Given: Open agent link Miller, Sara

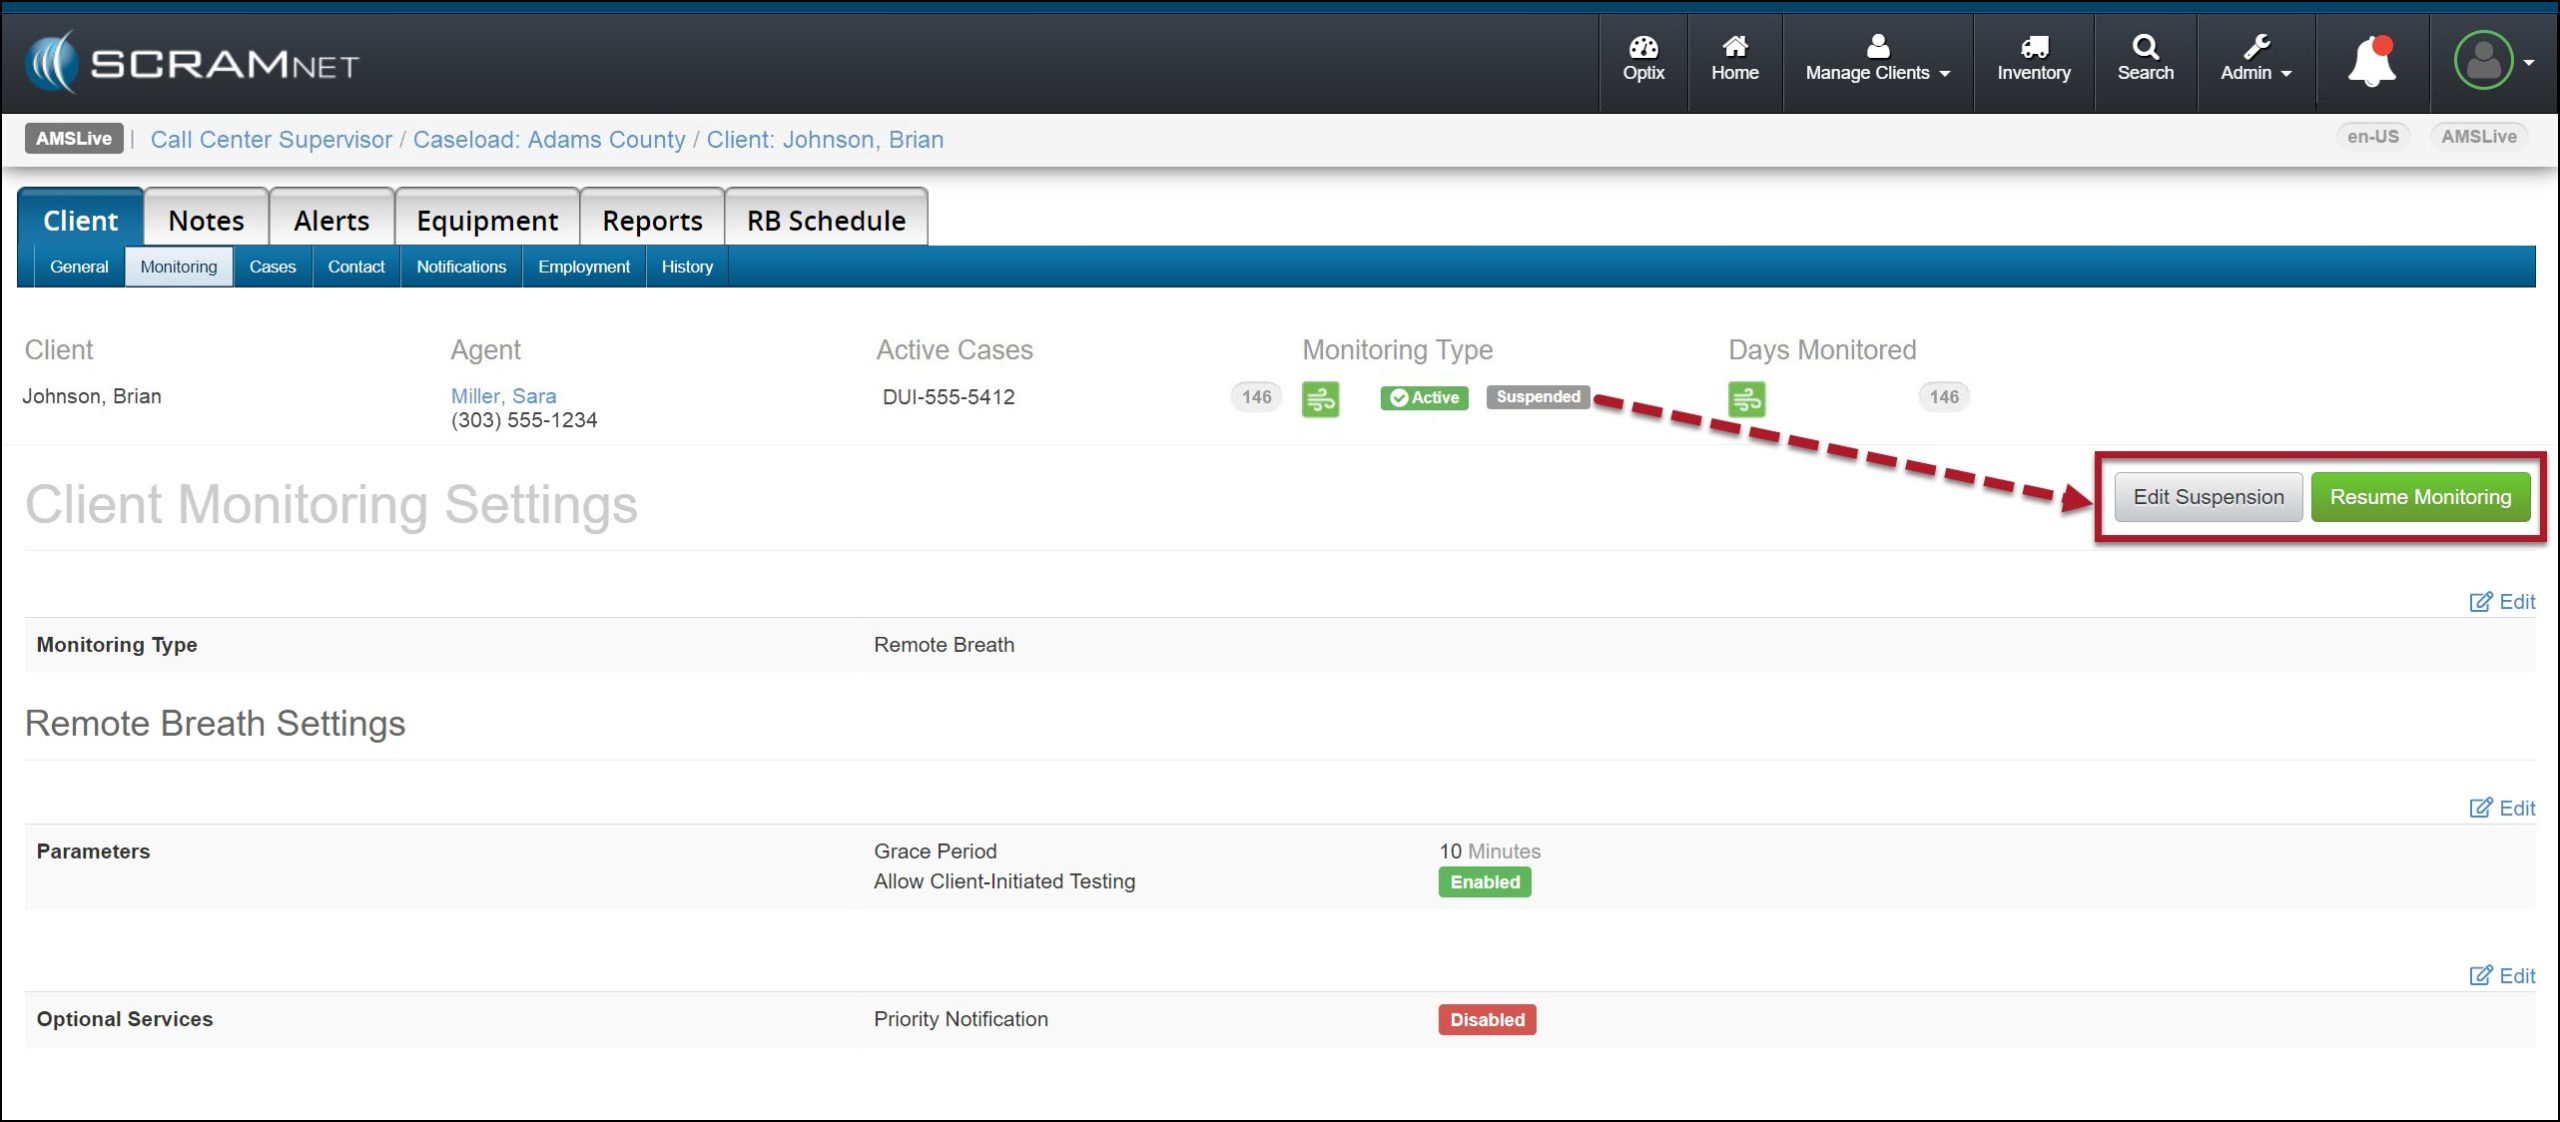Looking at the screenshot, I should pyautogui.click(x=503, y=396).
